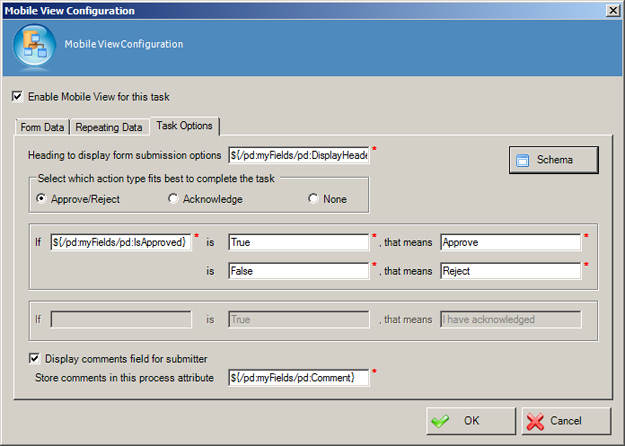Viewport: 625px width, 446px height.
Task: Click the Schema button
Action: pos(554,159)
